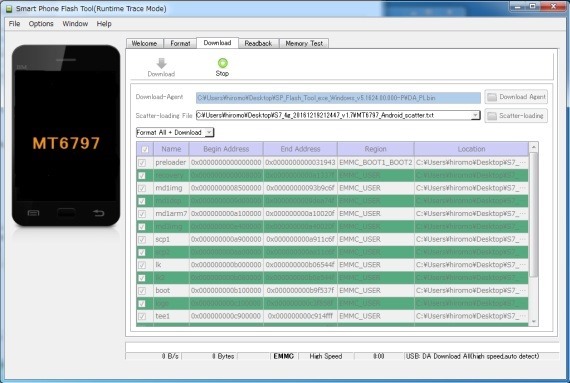570x383 pixels.
Task: Toggle the tee1 row checkbox
Action: tap(142, 316)
